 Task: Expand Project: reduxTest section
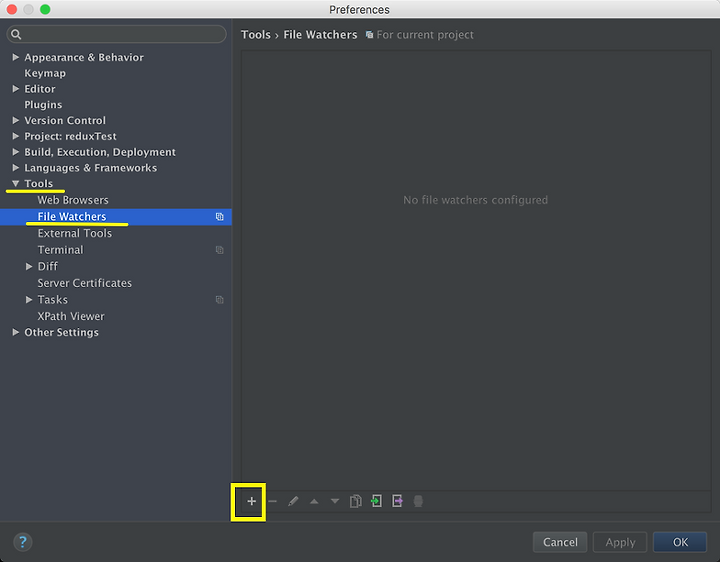(16, 136)
